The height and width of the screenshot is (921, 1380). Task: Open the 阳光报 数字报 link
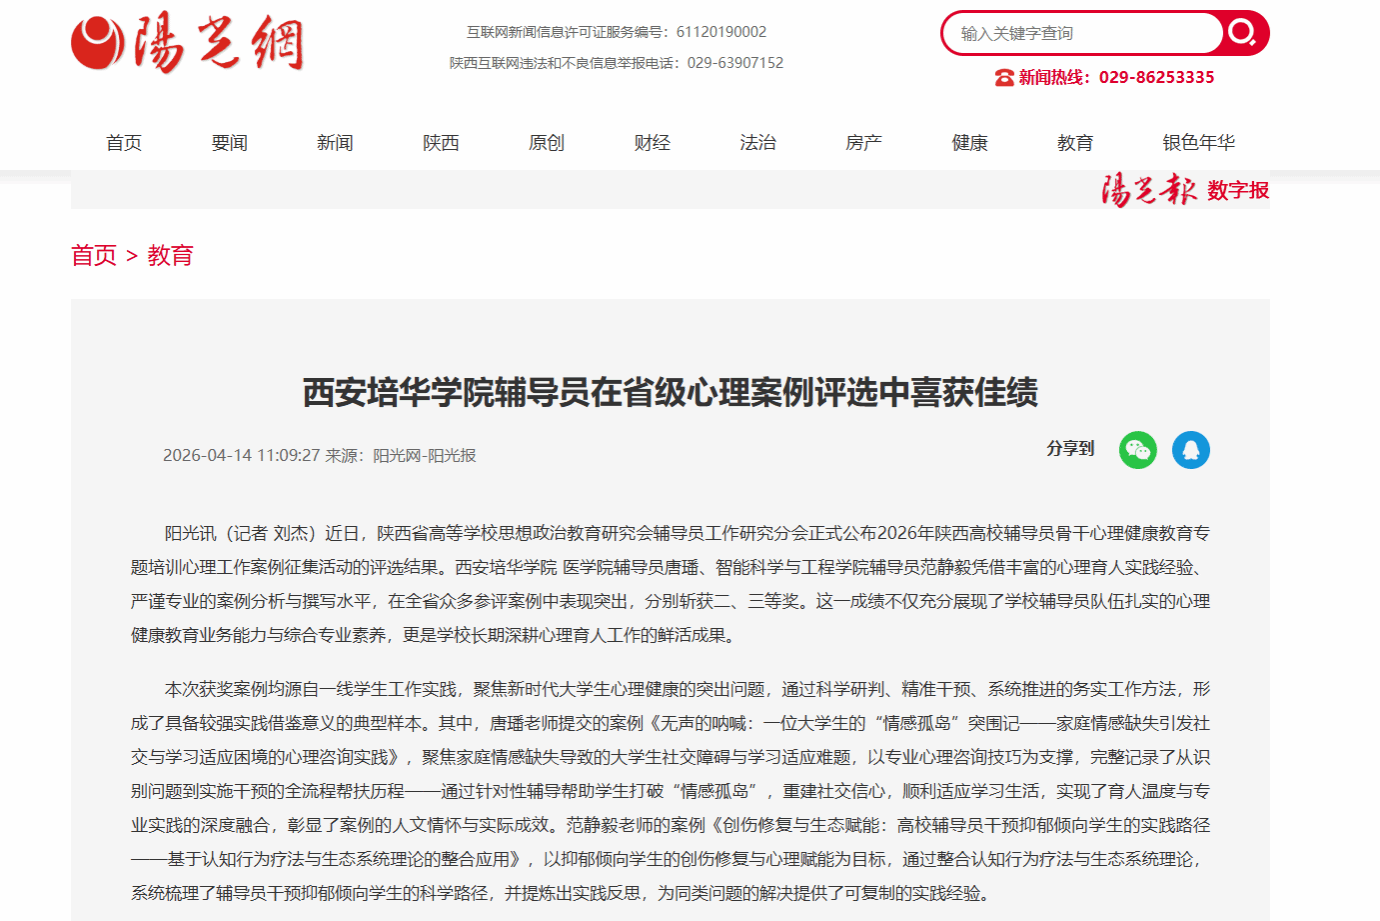(x=1185, y=190)
